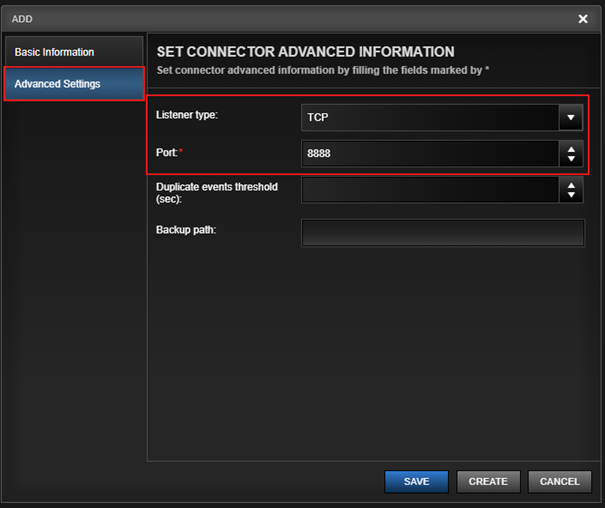Click the TCP listener type combo box
The height and width of the screenshot is (508, 605).
442,117
